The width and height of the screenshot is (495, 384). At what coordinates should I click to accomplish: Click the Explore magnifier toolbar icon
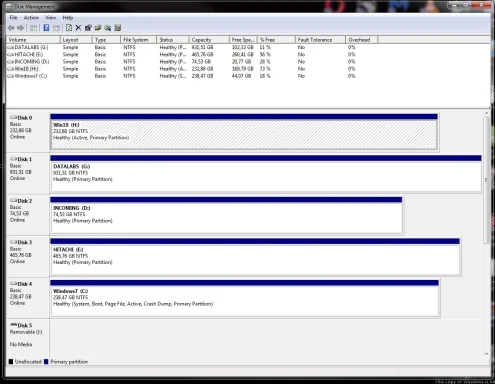click(x=108, y=28)
